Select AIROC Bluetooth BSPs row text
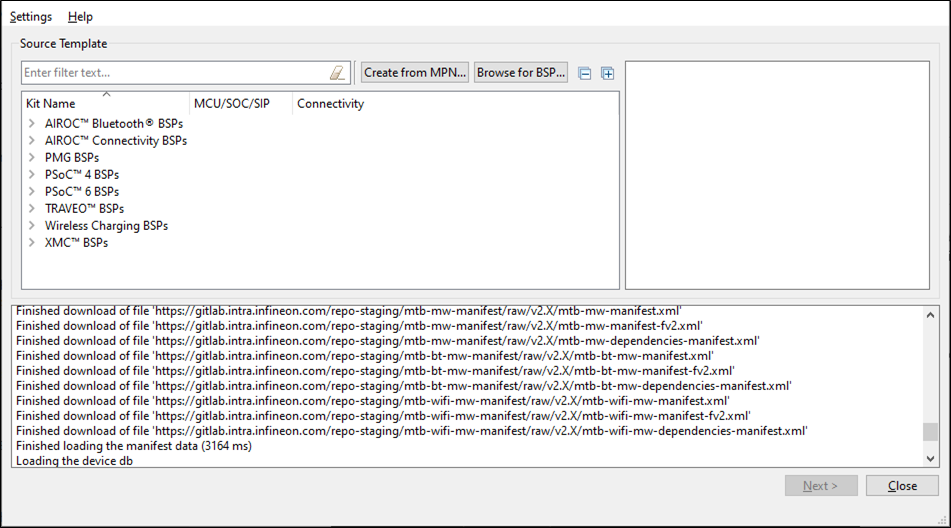 coord(114,123)
